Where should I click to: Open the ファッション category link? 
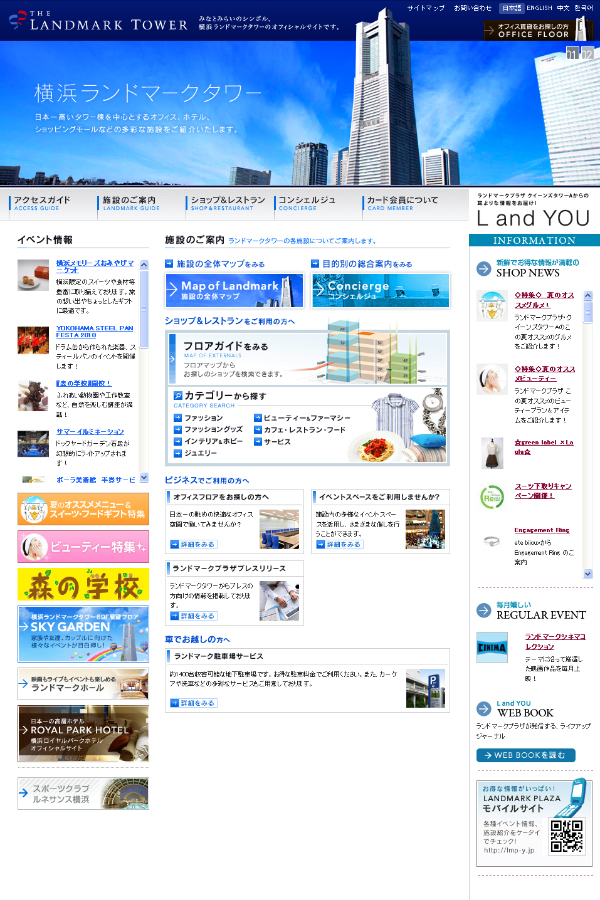pyautogui.click(x=203, y=417)
